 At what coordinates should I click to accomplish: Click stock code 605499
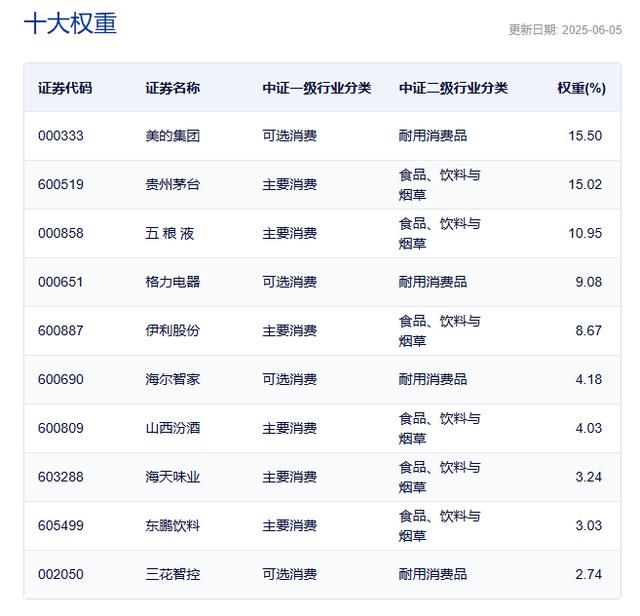click(61, 526)
